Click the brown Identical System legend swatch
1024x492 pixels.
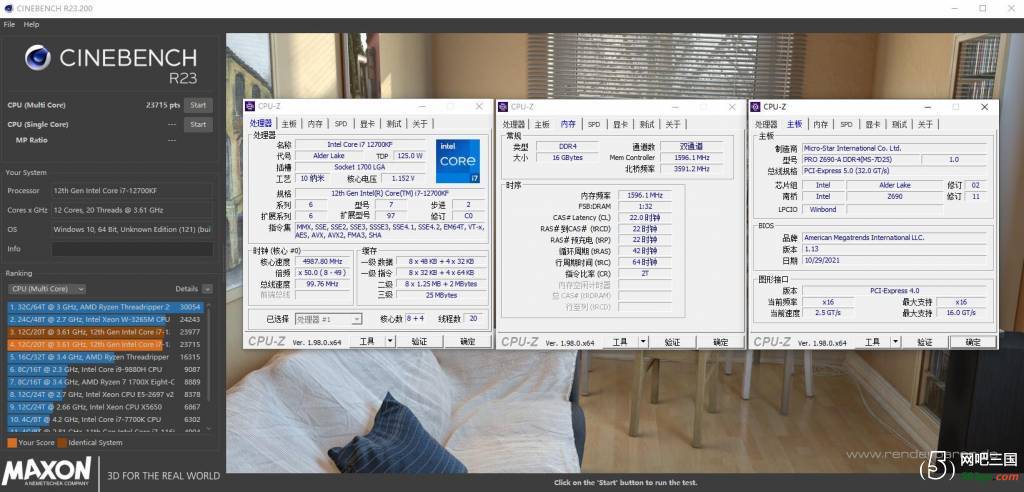62,442
